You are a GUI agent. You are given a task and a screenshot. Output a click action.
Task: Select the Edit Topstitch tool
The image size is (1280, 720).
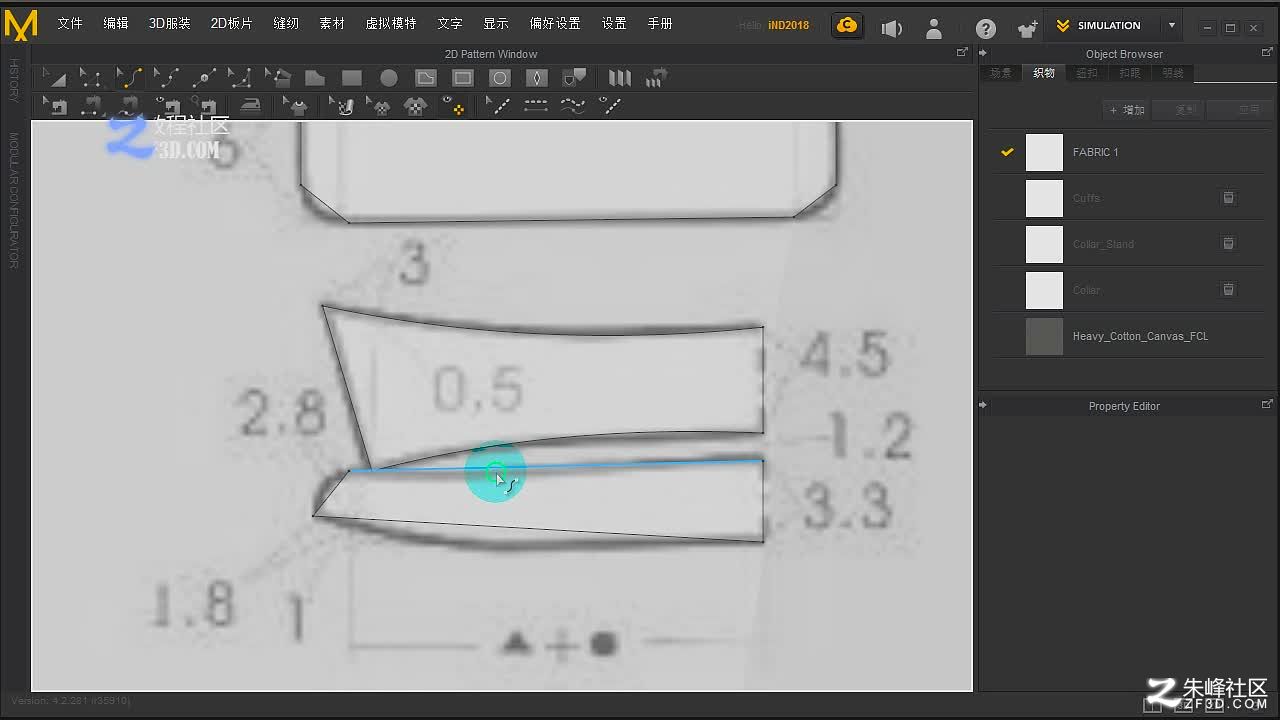(498, 105)
